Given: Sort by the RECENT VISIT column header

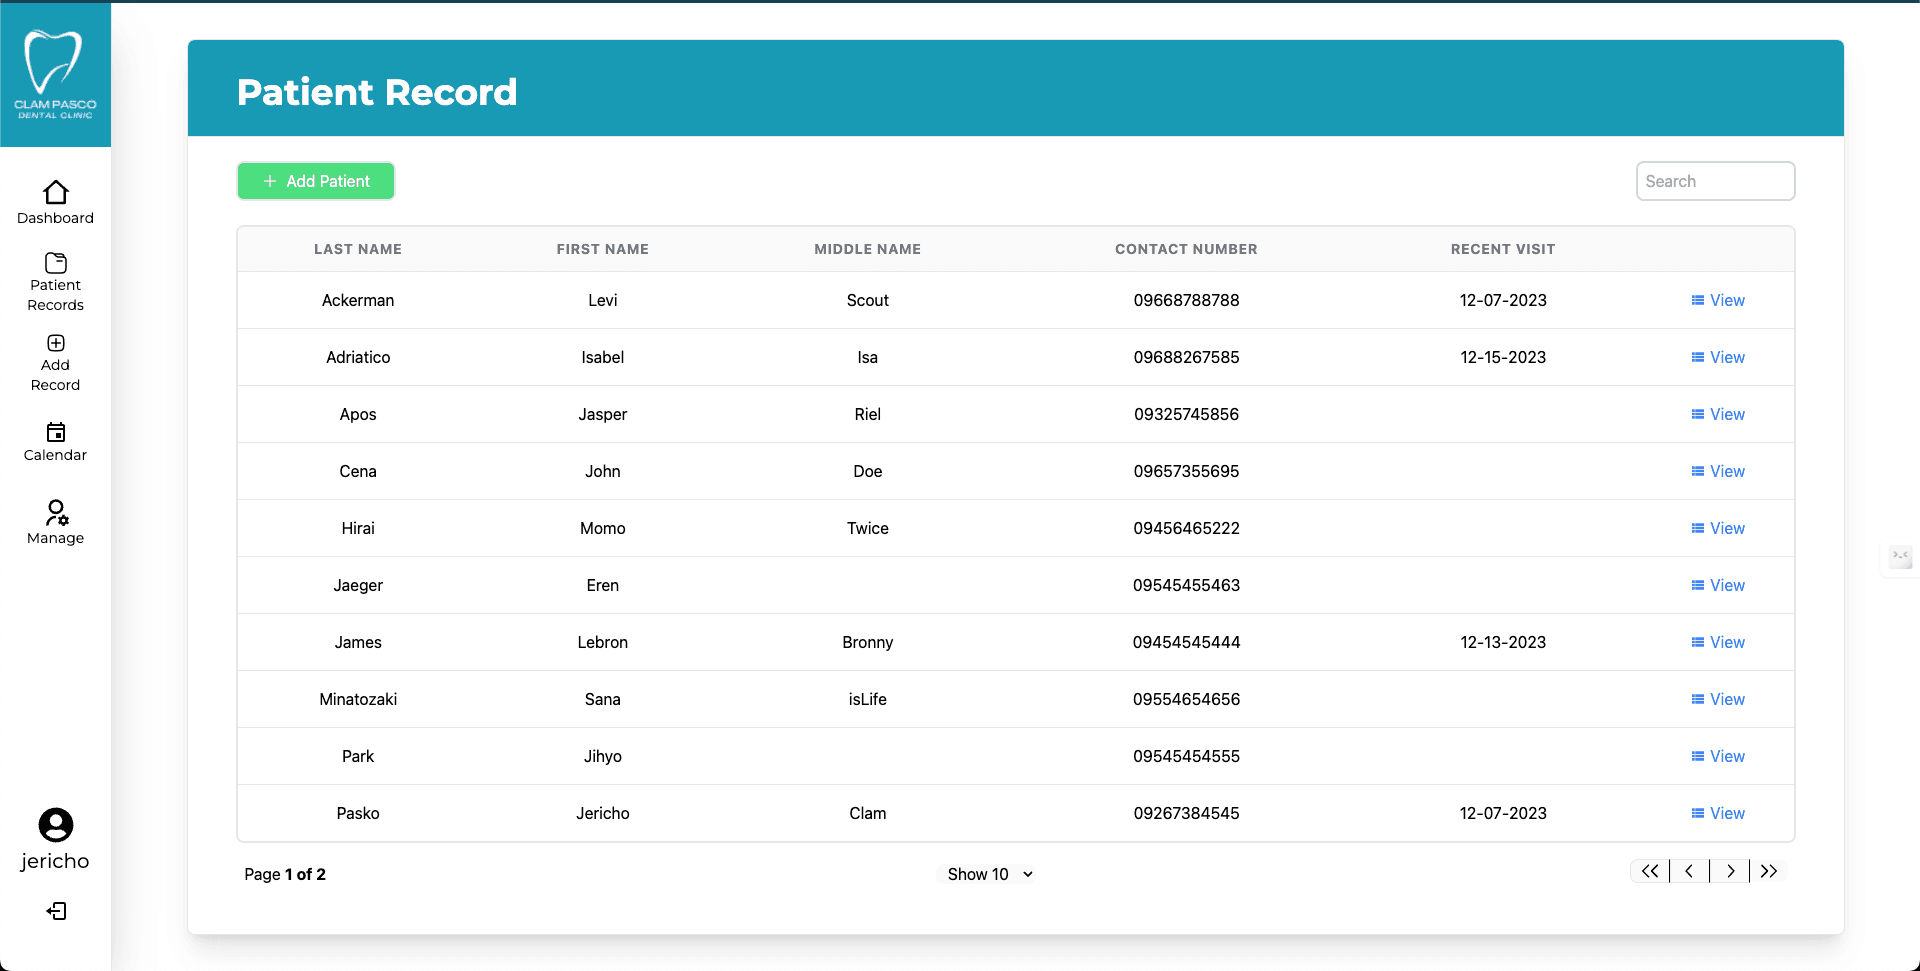Looking at the screenshot, I should [1503, 248].
